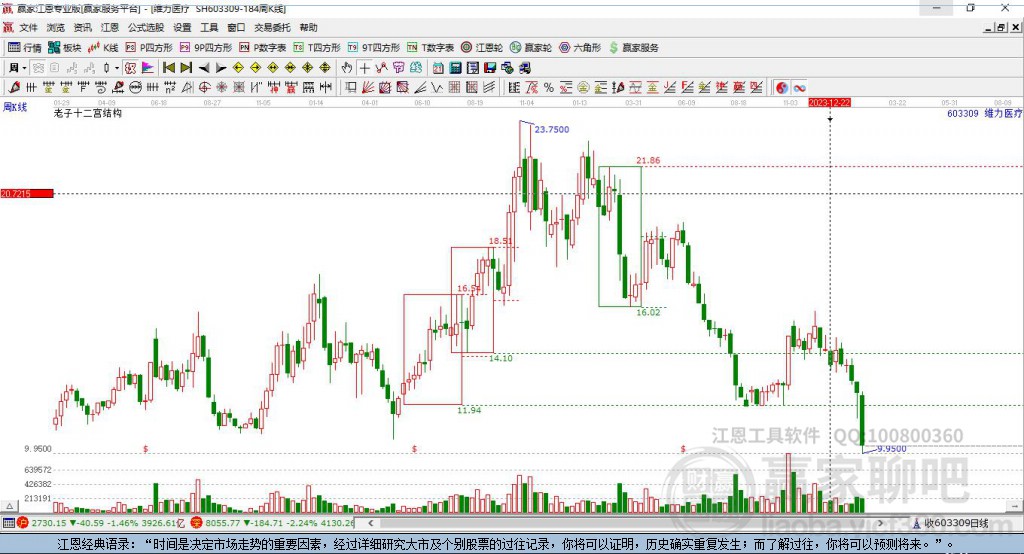Viewport: 1024px width, 554px height.
Task: Open the 浏览 menu
Action: [56, 27]
